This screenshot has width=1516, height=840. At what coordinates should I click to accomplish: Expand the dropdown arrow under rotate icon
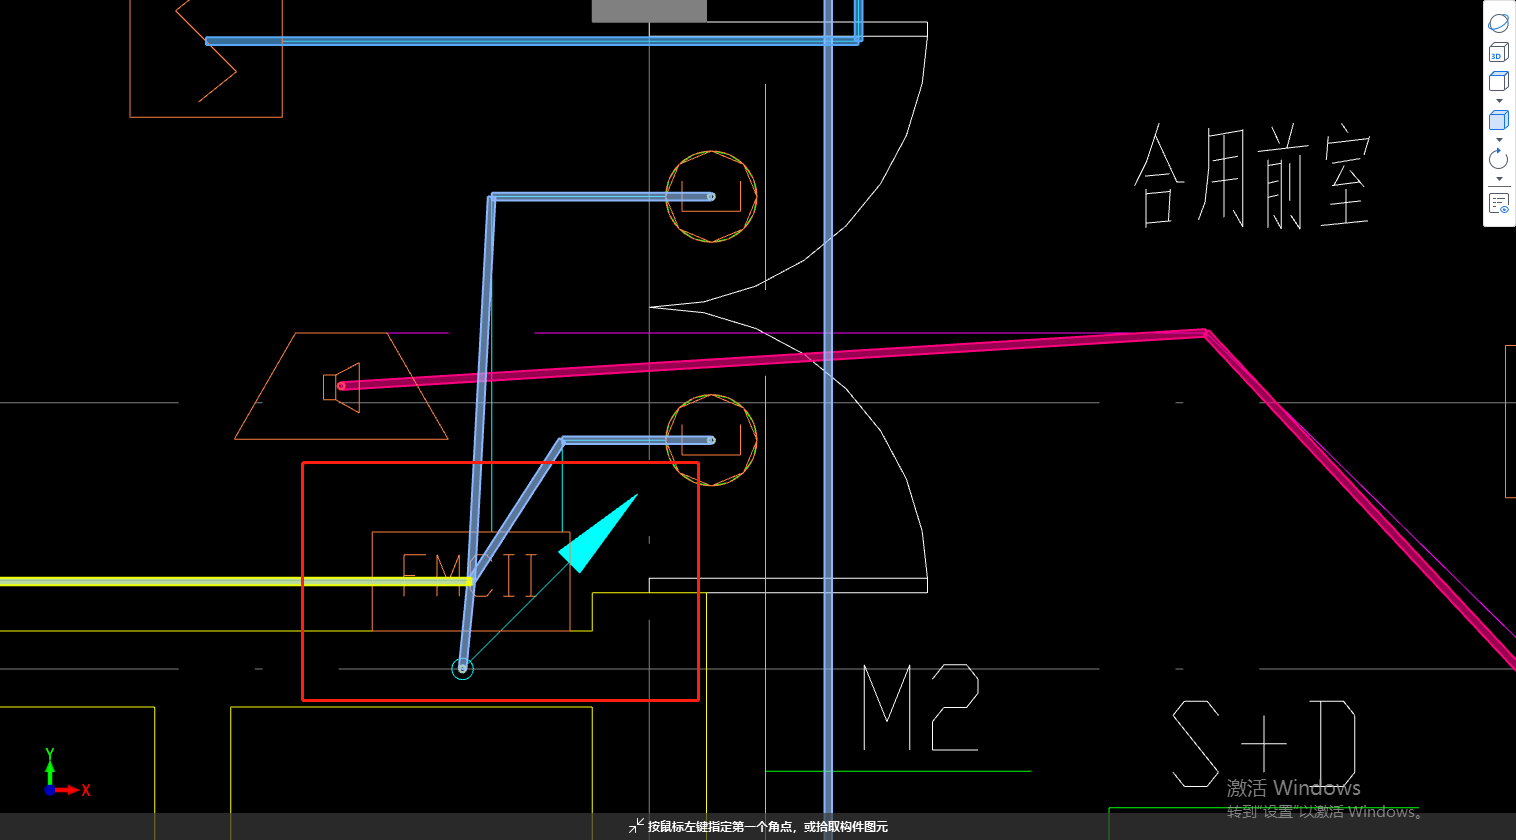tap(1498, 179)
